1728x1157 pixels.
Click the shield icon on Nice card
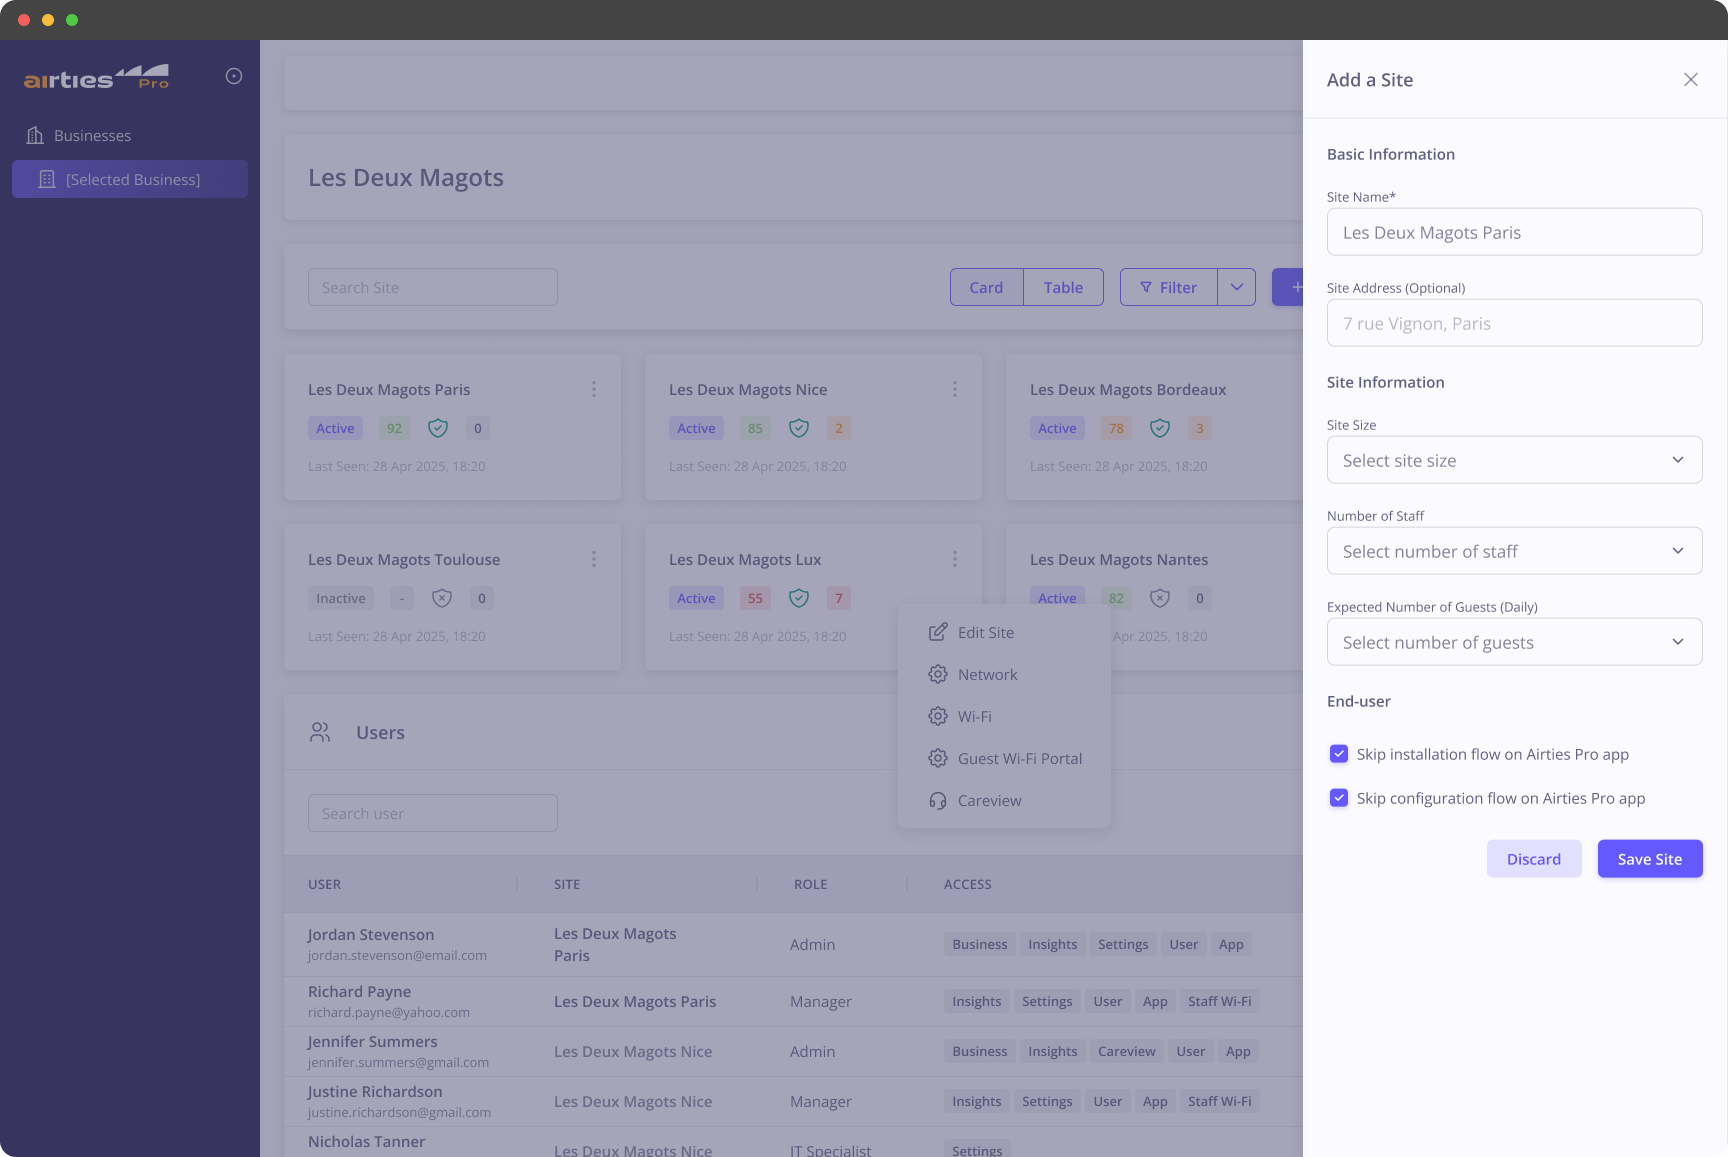(x=799, y=428)
